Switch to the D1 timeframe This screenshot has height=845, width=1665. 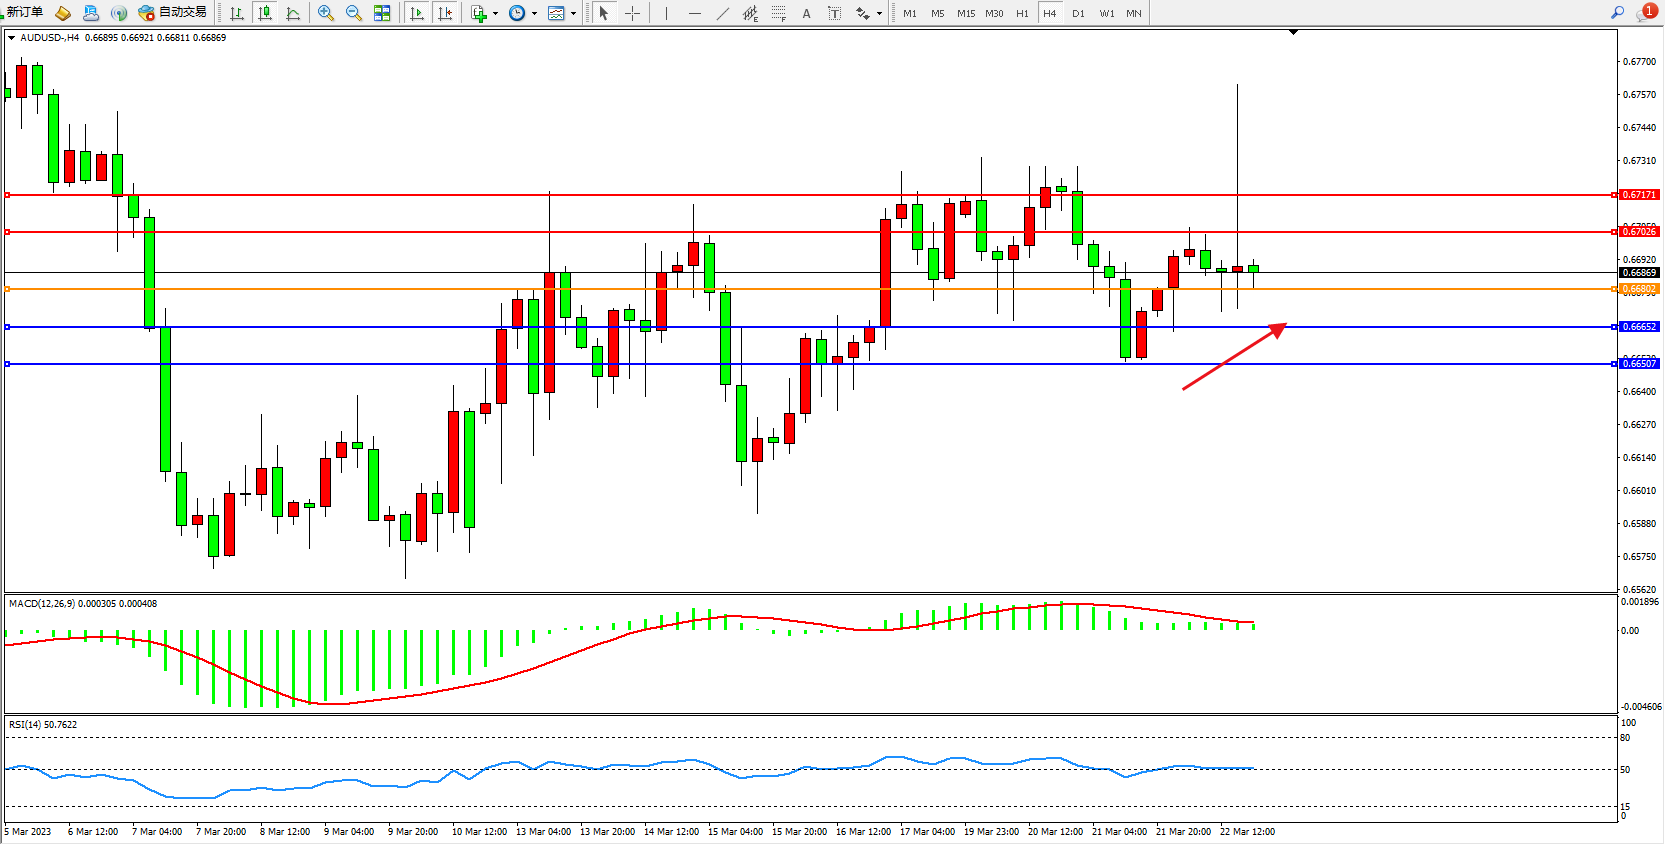[x=1078, y=14]
